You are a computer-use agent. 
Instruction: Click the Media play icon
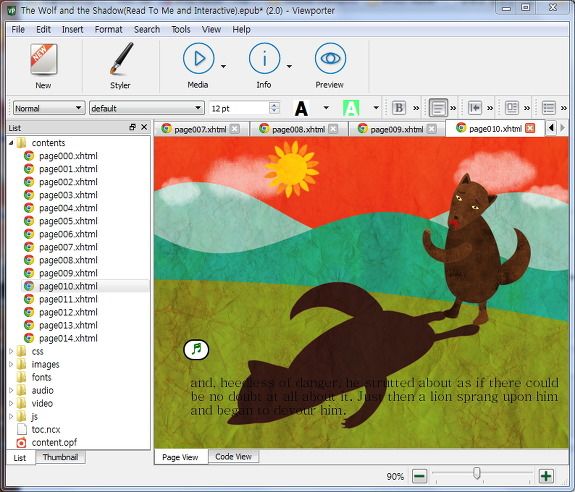click(x=198, y=58)
